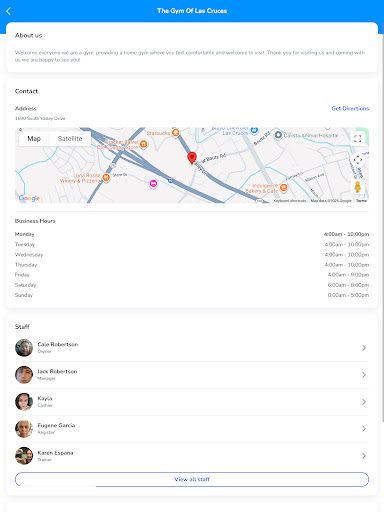
Task: Click the red location pin
Action: 192,158
